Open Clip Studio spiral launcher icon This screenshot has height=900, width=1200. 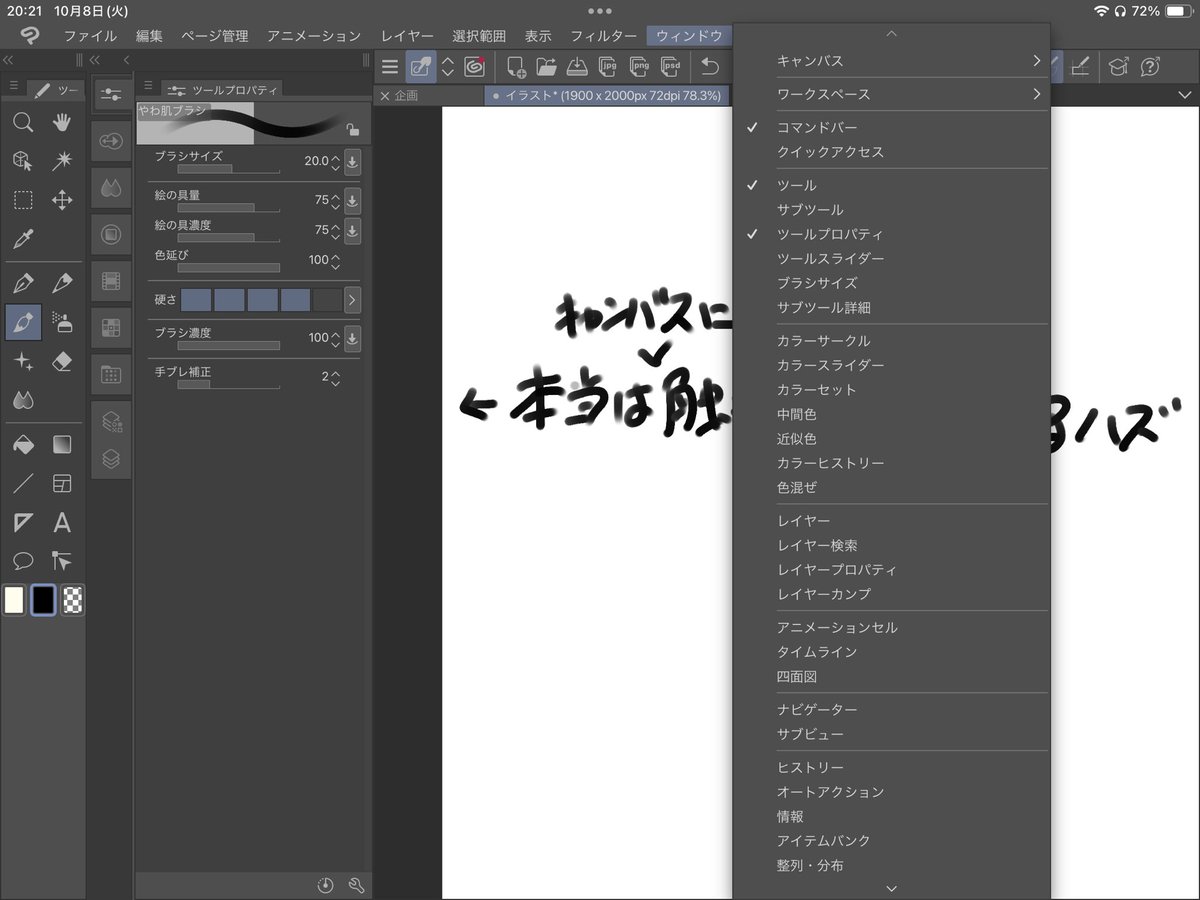pos(474,67)
